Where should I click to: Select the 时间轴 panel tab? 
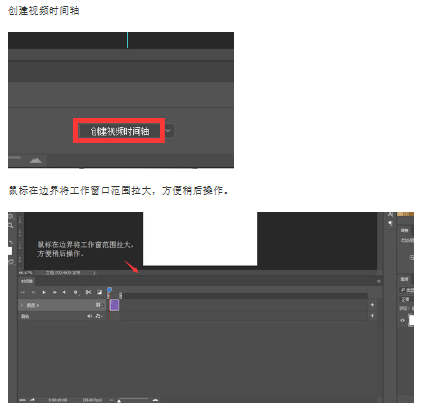[27, 281]
